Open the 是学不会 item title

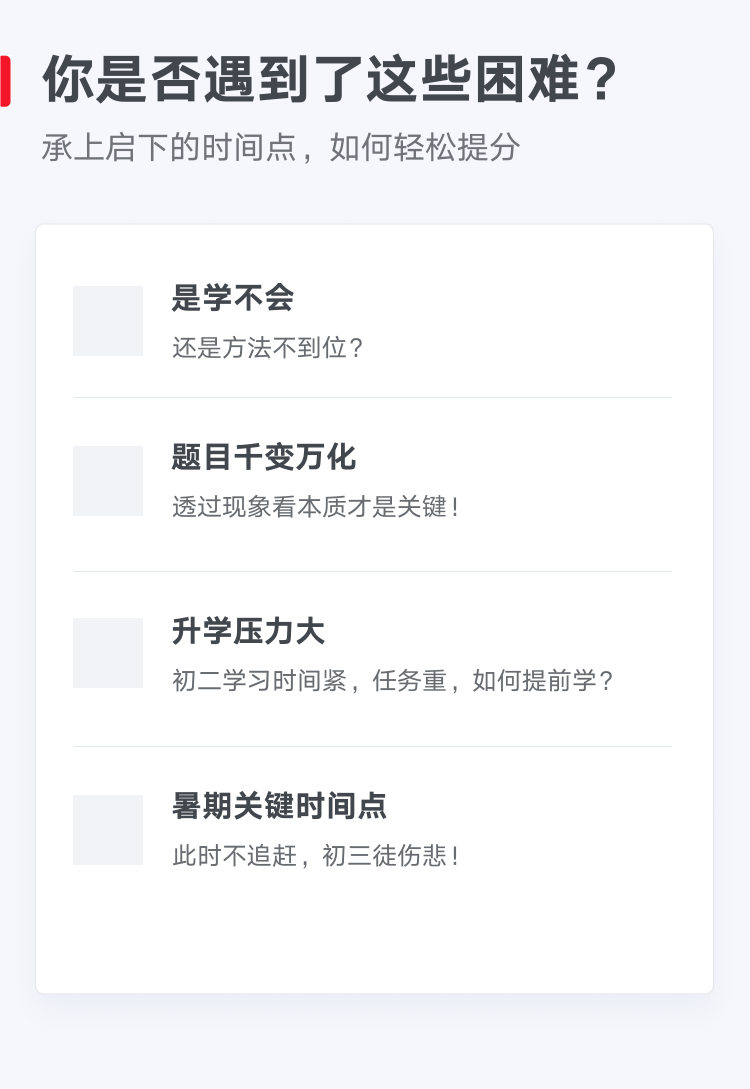[x=233, y=298]
